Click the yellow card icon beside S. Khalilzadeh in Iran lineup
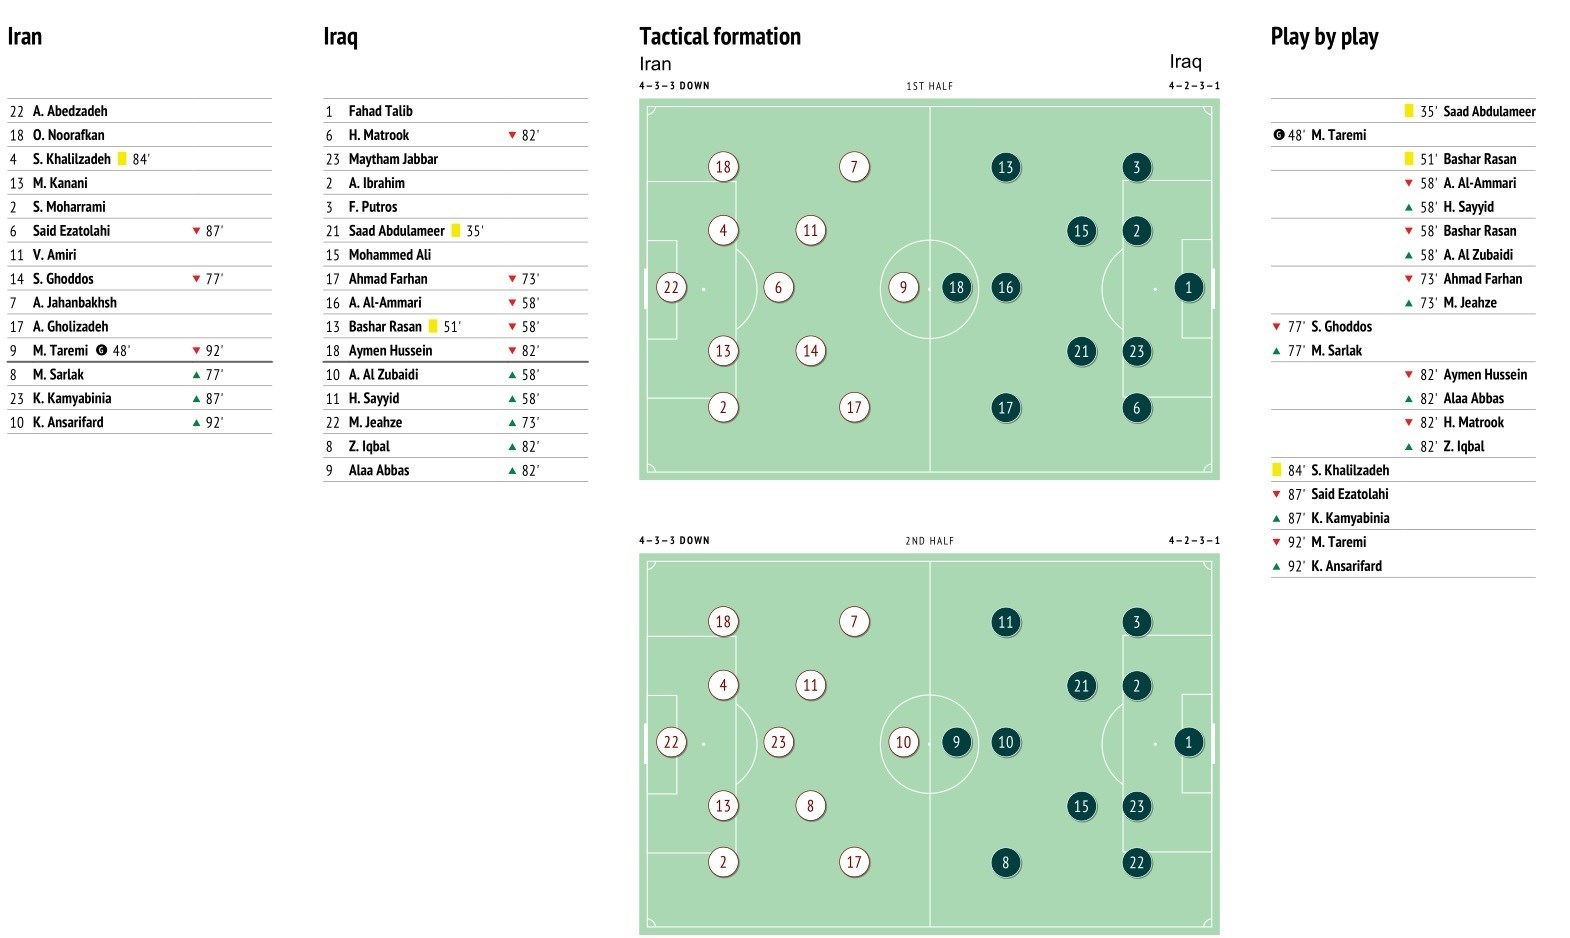1570x938 pixels. [x=122, y=159]
